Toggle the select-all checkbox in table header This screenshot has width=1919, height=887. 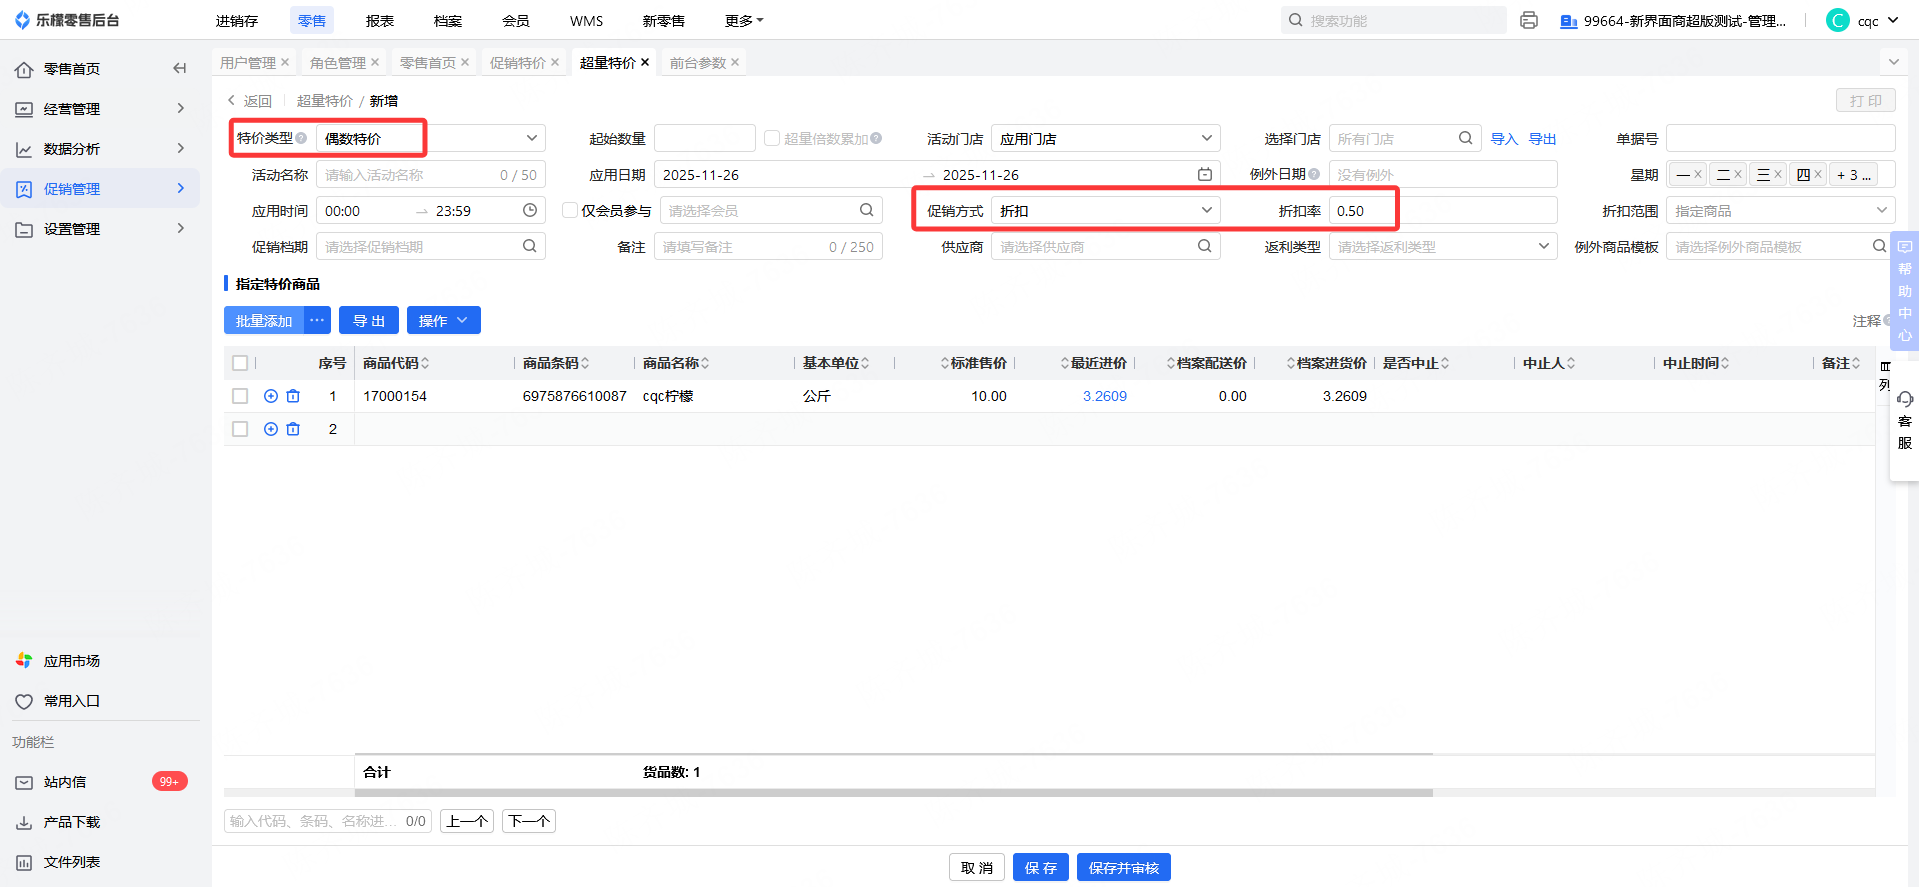pyautogui.click(x=240, y=363)
